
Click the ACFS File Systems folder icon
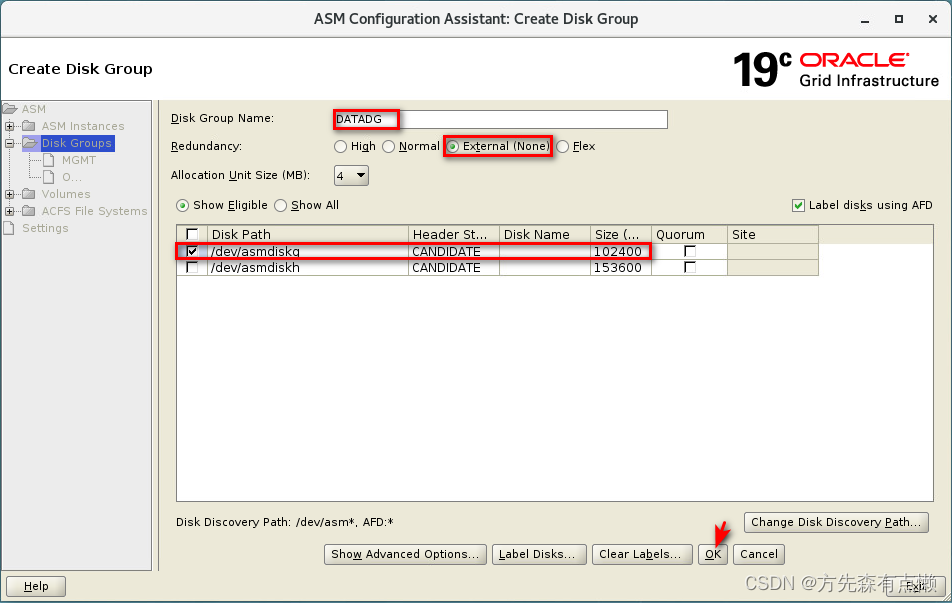tap(29, 211)
